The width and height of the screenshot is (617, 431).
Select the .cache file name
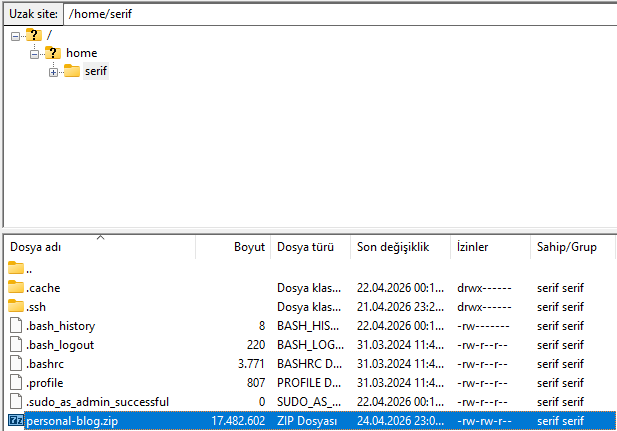coord(43,288)
